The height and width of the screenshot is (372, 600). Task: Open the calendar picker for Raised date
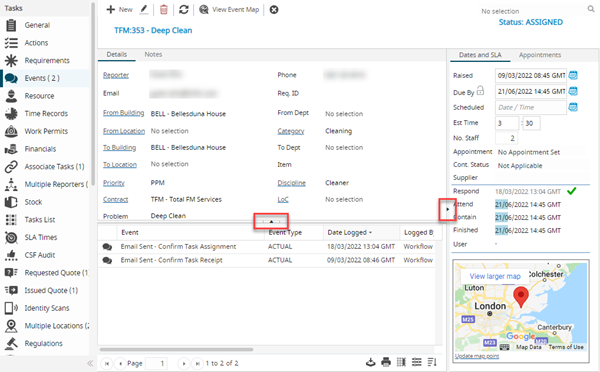(x=573, y=75)
